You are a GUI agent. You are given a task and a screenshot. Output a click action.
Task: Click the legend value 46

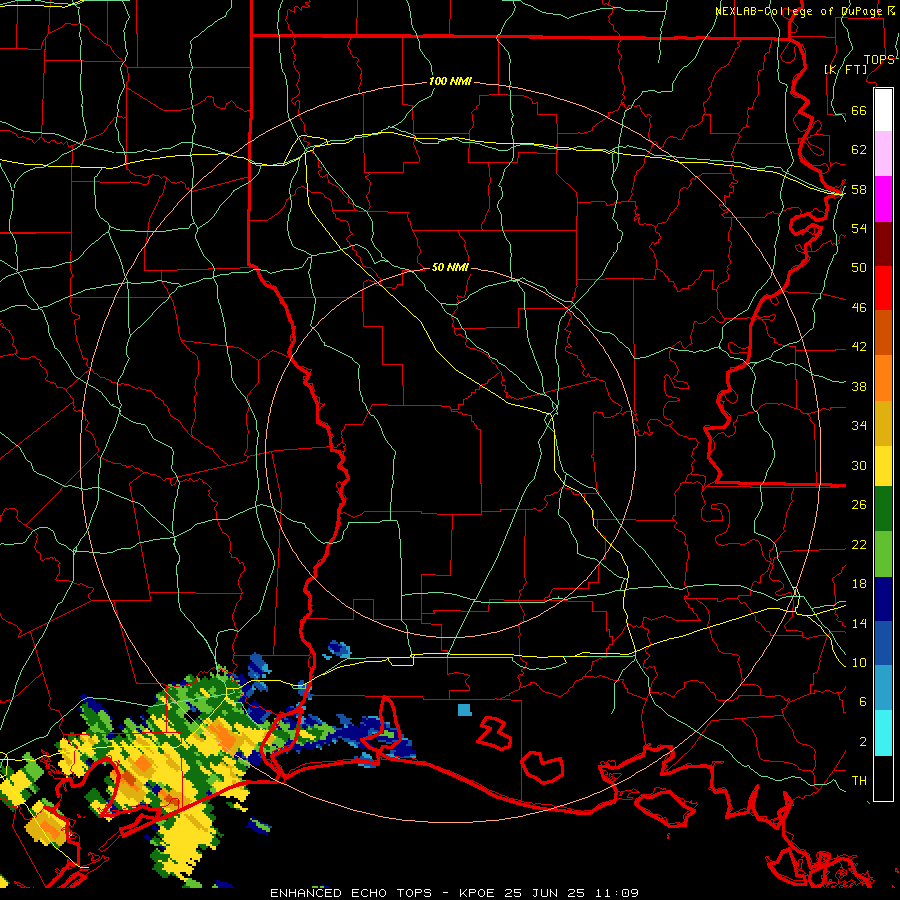[x=859, y=308]
